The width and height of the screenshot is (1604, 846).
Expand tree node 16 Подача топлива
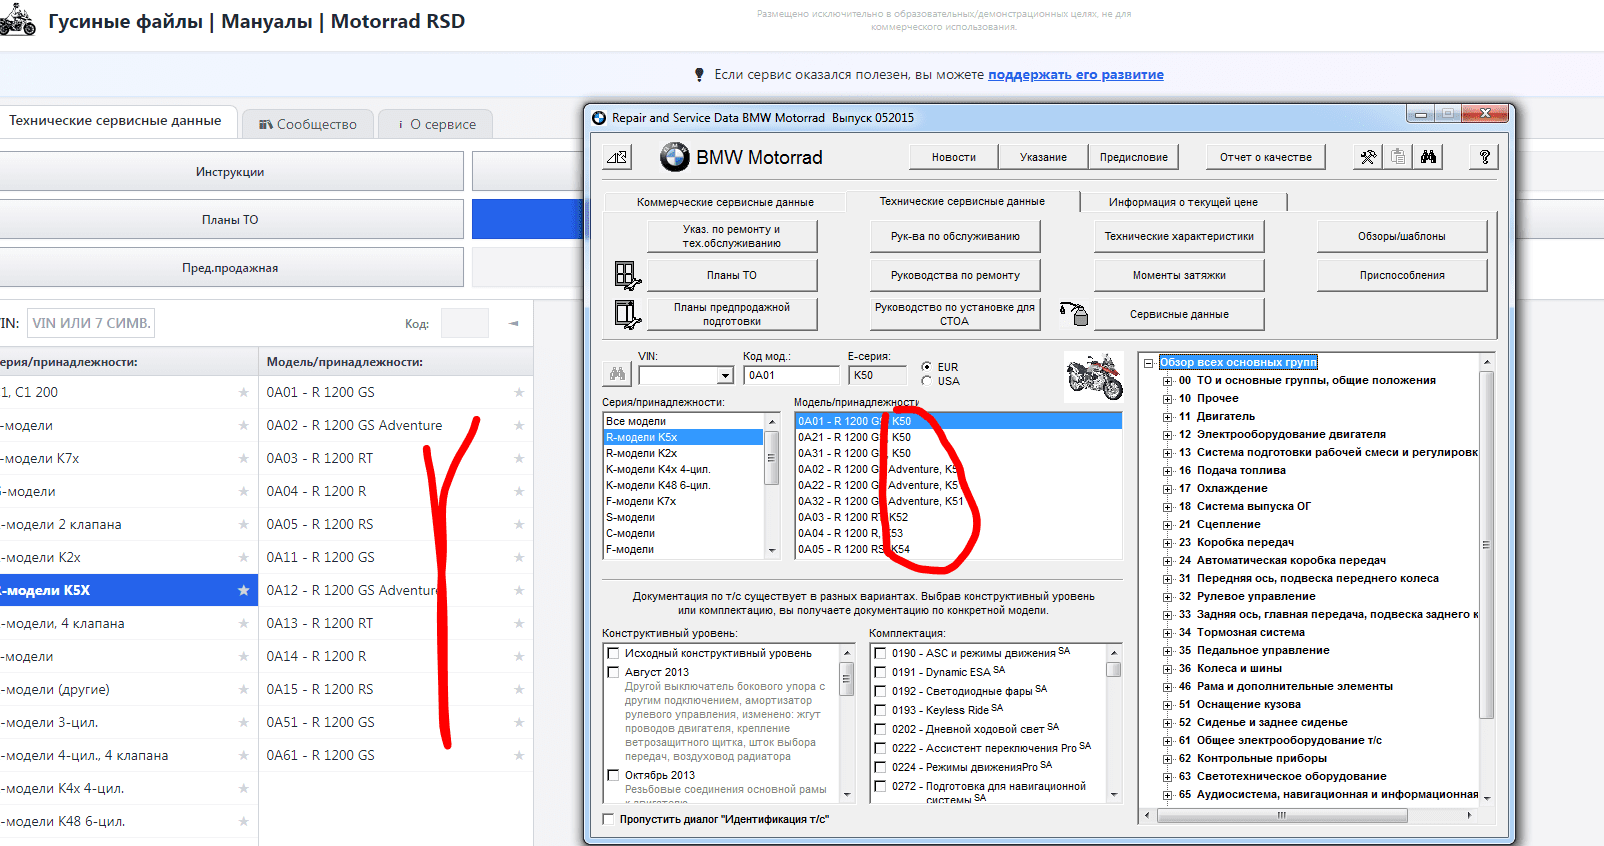(1167, 471)
